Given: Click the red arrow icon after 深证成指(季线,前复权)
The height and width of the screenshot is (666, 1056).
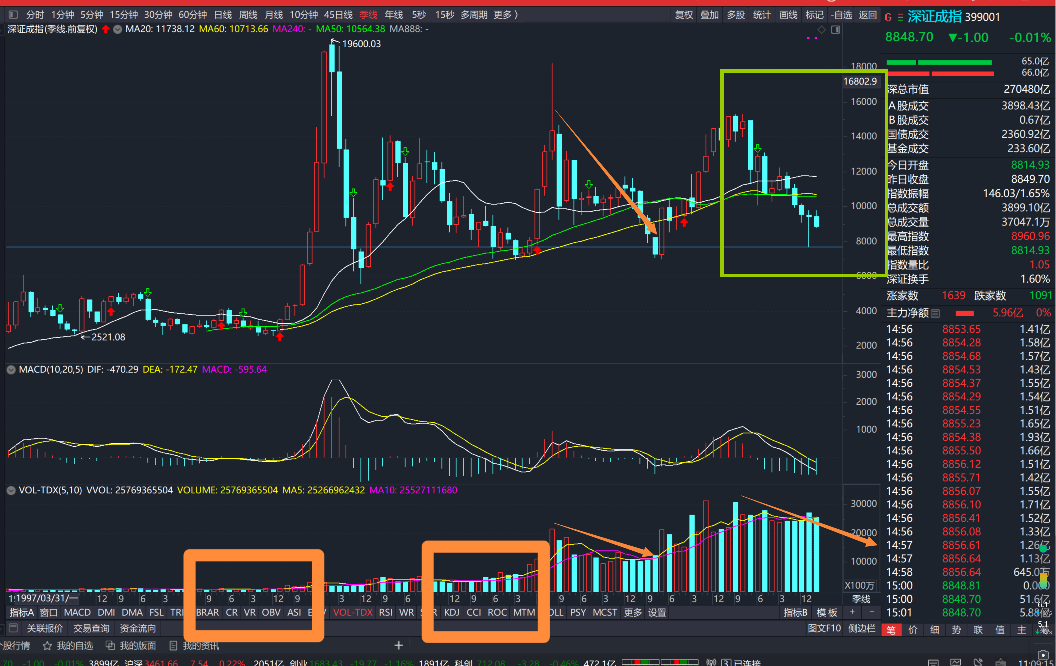Looking at the screenshot, I should (x=105, y=30).
